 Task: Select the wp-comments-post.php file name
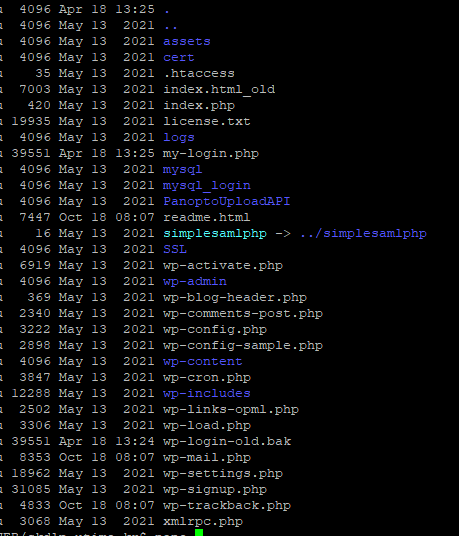tap(243, 313)
